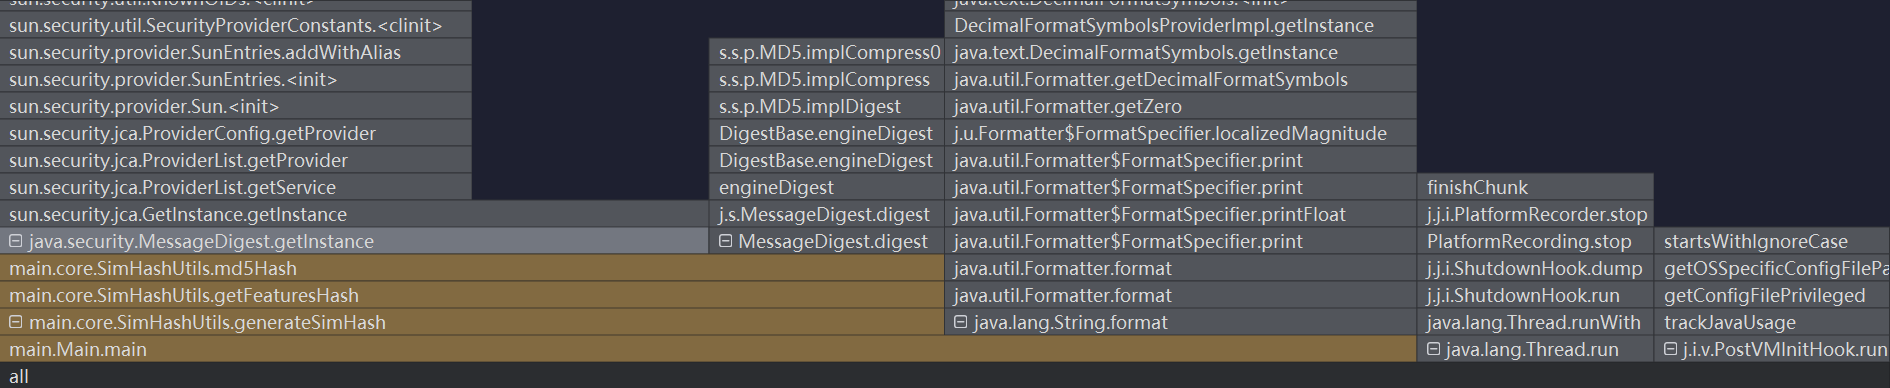1890x388 pixels.
Task: Click the startsWithIgnoreCase frame
Action: [1772, 241]
